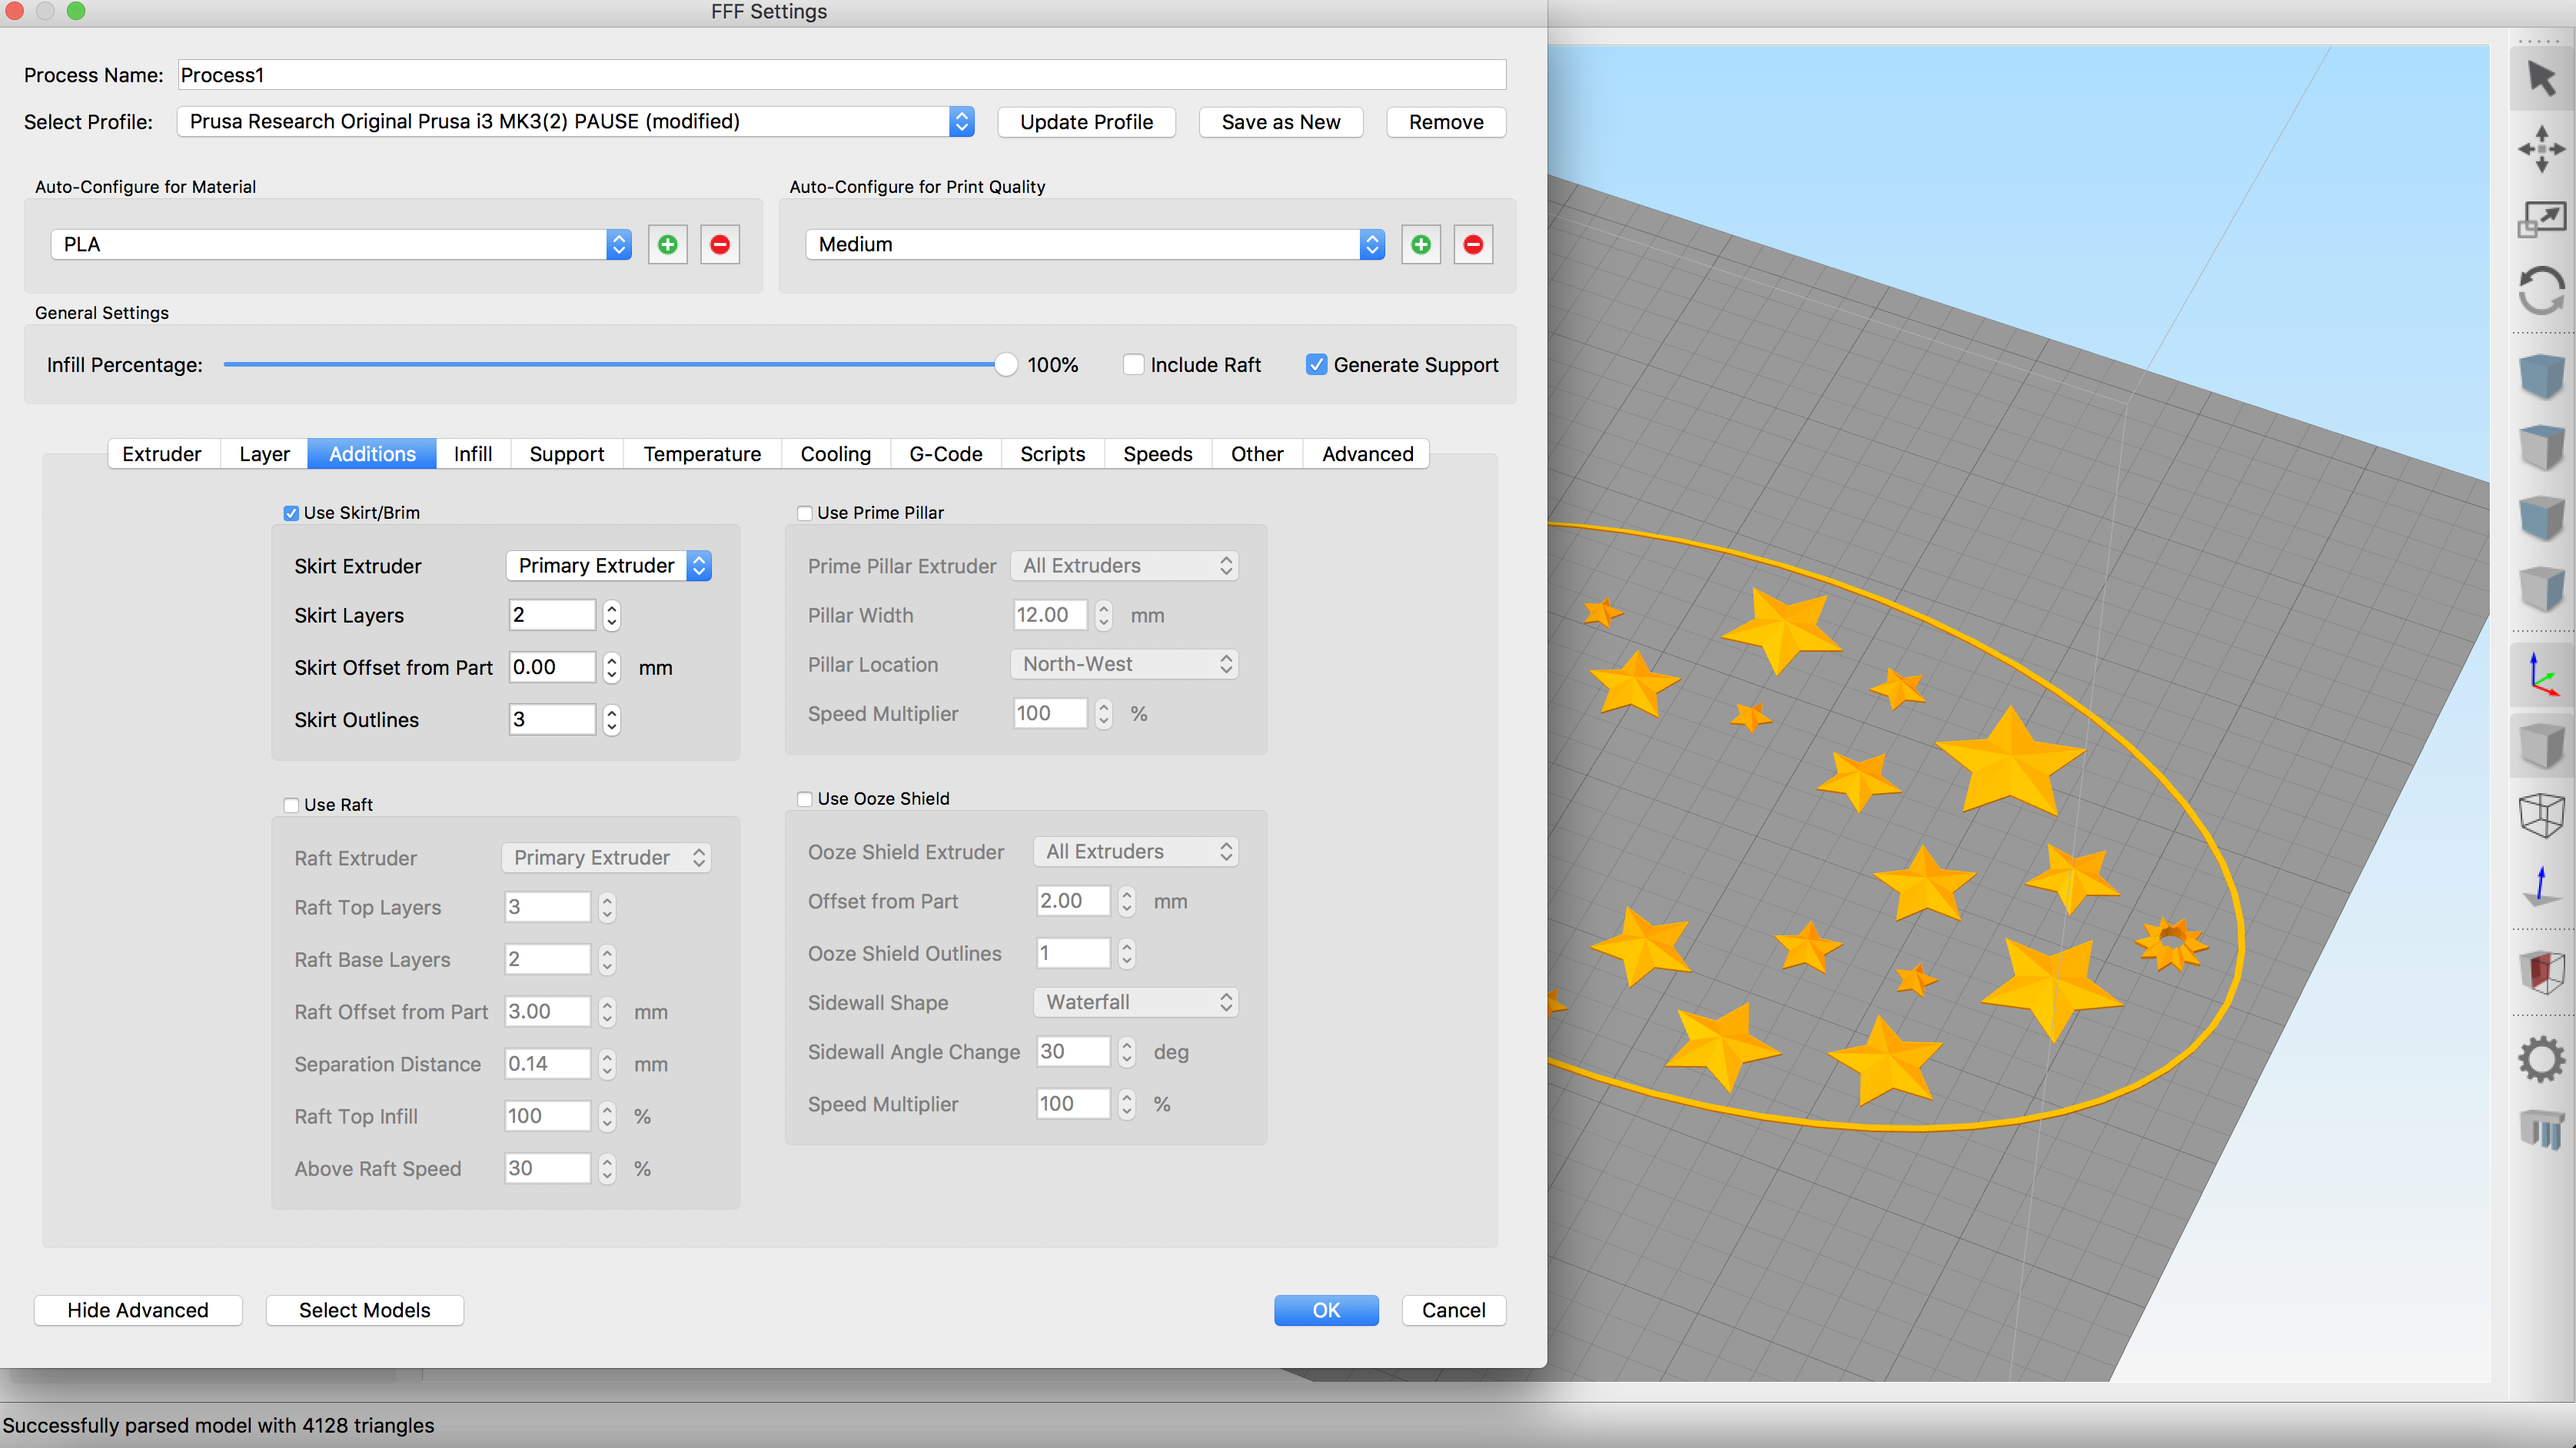
Task: Open the G-Code tab
Action: (x=945, y=454)
